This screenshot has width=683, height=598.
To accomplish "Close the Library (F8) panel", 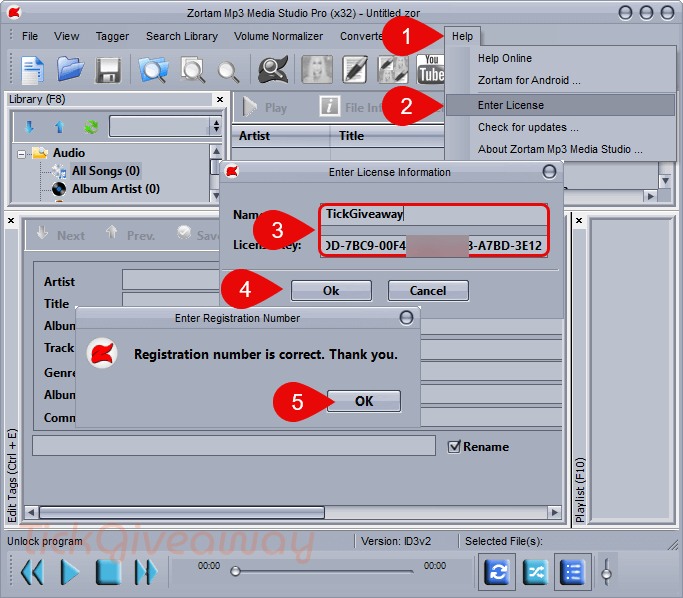I will tap(220, 100).
